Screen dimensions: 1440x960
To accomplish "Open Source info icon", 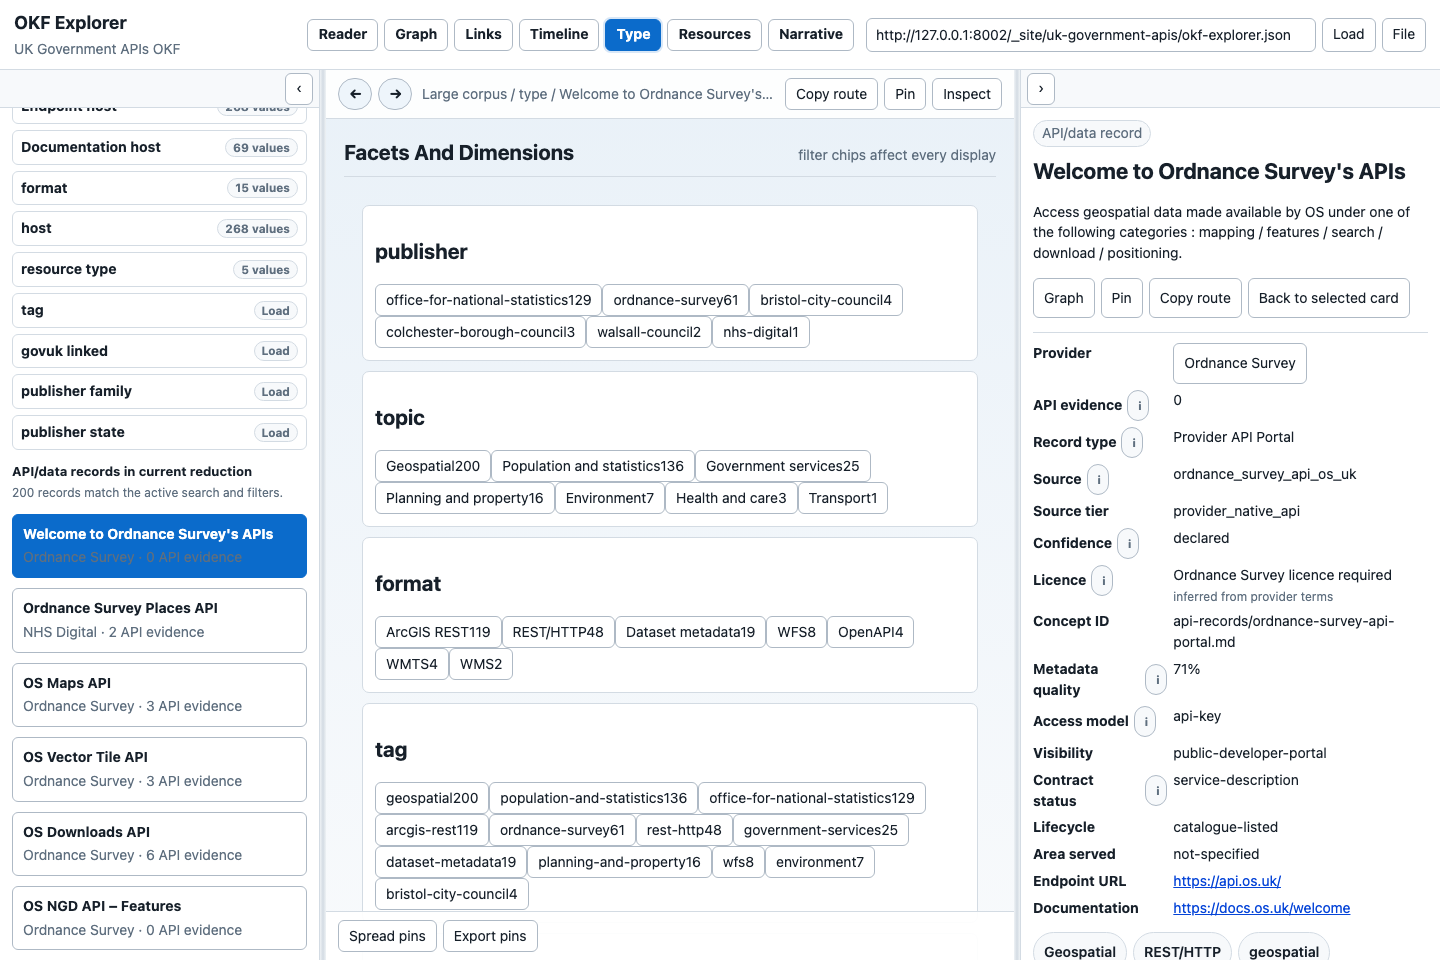I will [1098, 479].
